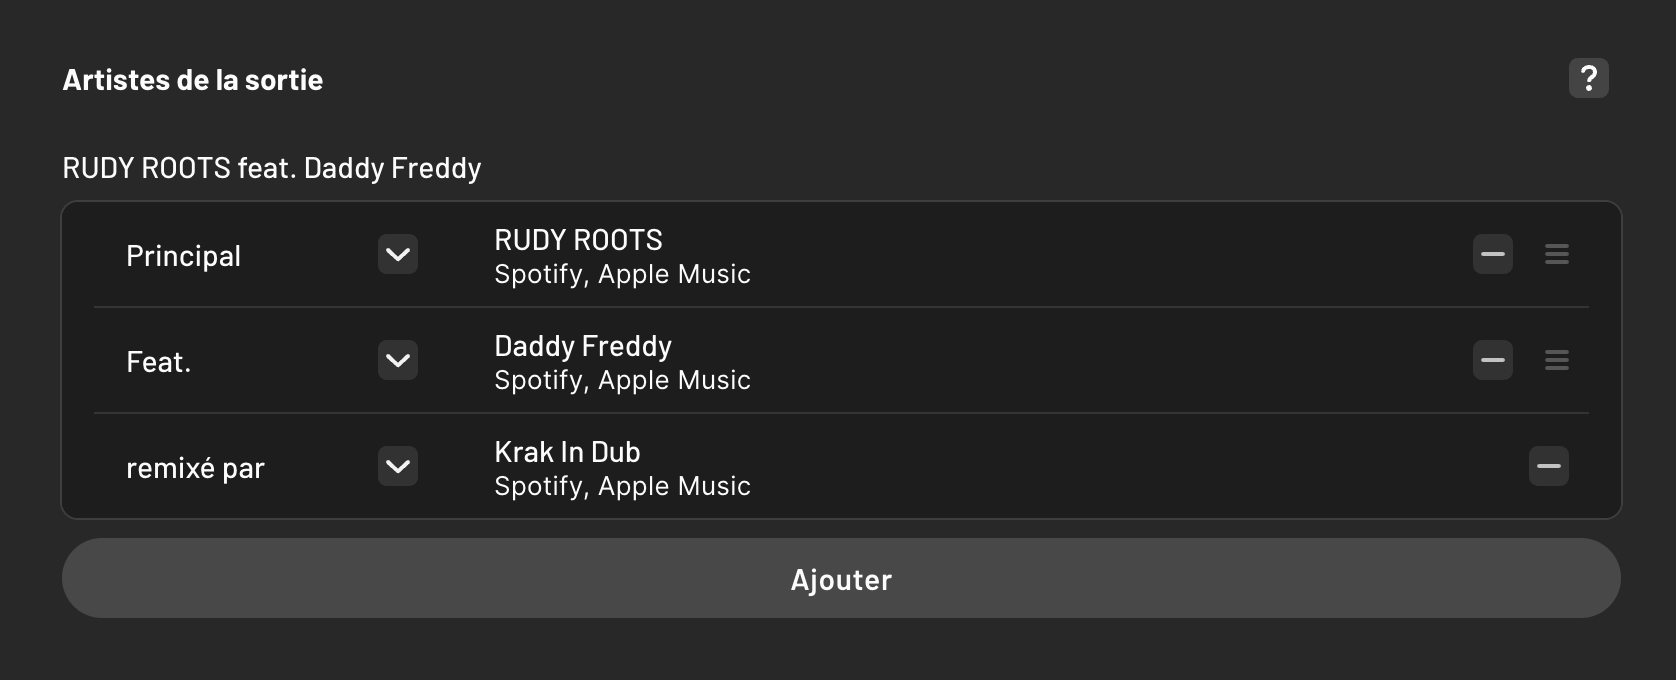Click the Daddy Freddy artist name
Image resolution: width=1676 pixels, height=680 pixels.
(583, 346)
